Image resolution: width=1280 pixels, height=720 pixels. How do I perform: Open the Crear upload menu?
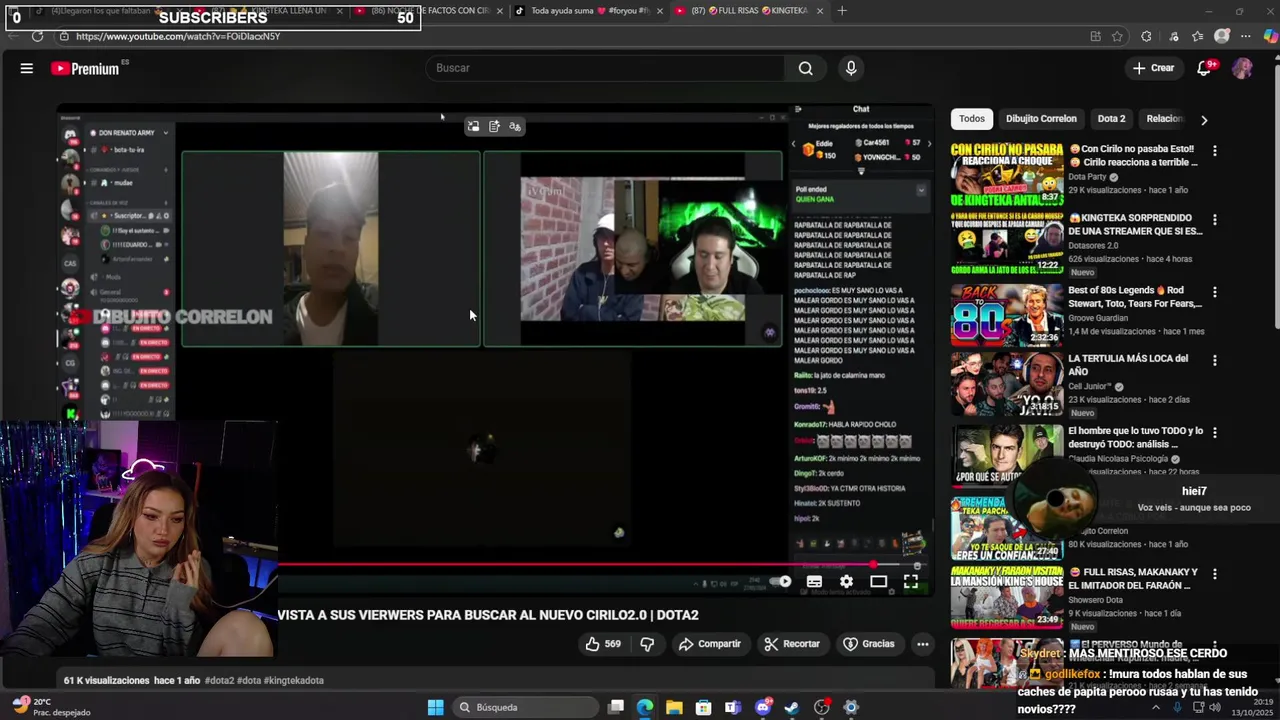click(1153, 68)
